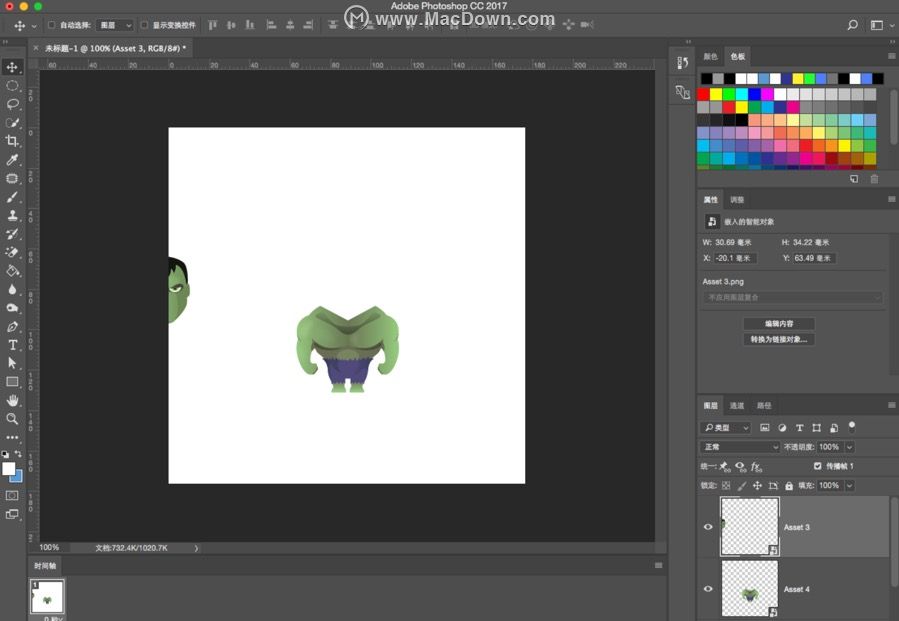Select the Crop tool
The image size is (899, 621).
coord(12,141)
